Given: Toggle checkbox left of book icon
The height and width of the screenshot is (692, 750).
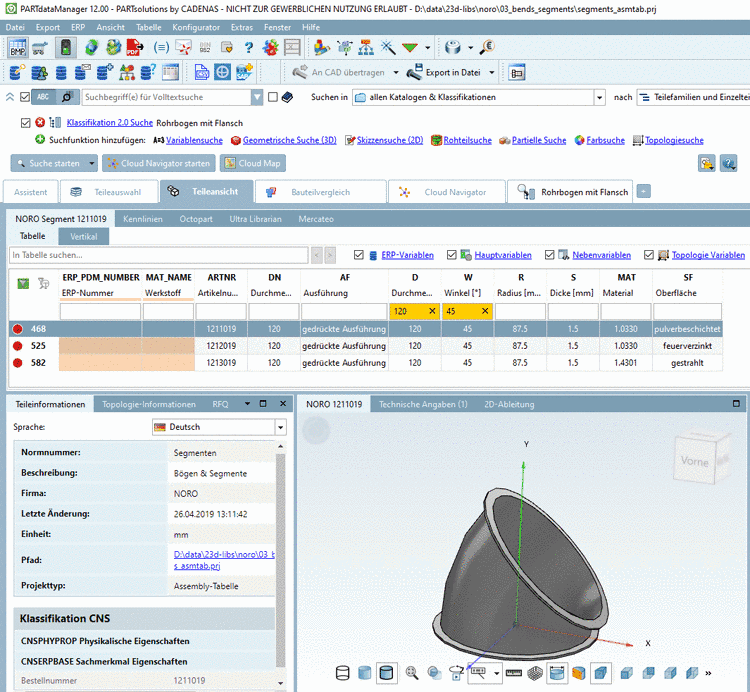Looking at the screenshot, I should point(273,97).
